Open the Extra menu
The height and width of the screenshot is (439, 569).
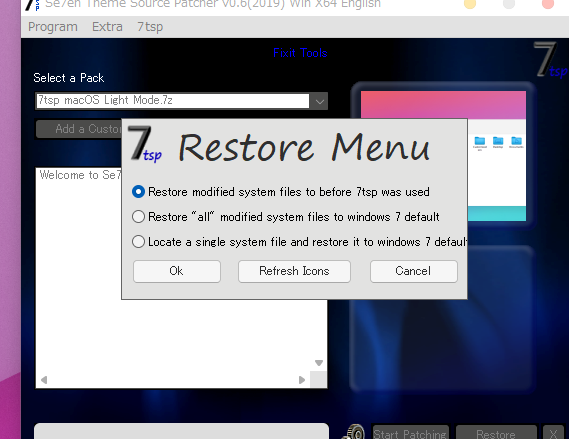click(x=107, y=27)
